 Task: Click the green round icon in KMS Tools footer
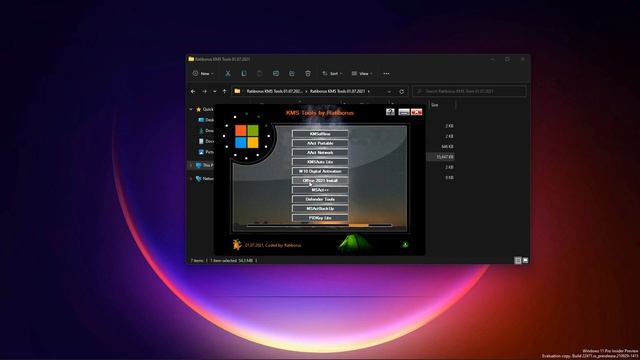(405, 245)
